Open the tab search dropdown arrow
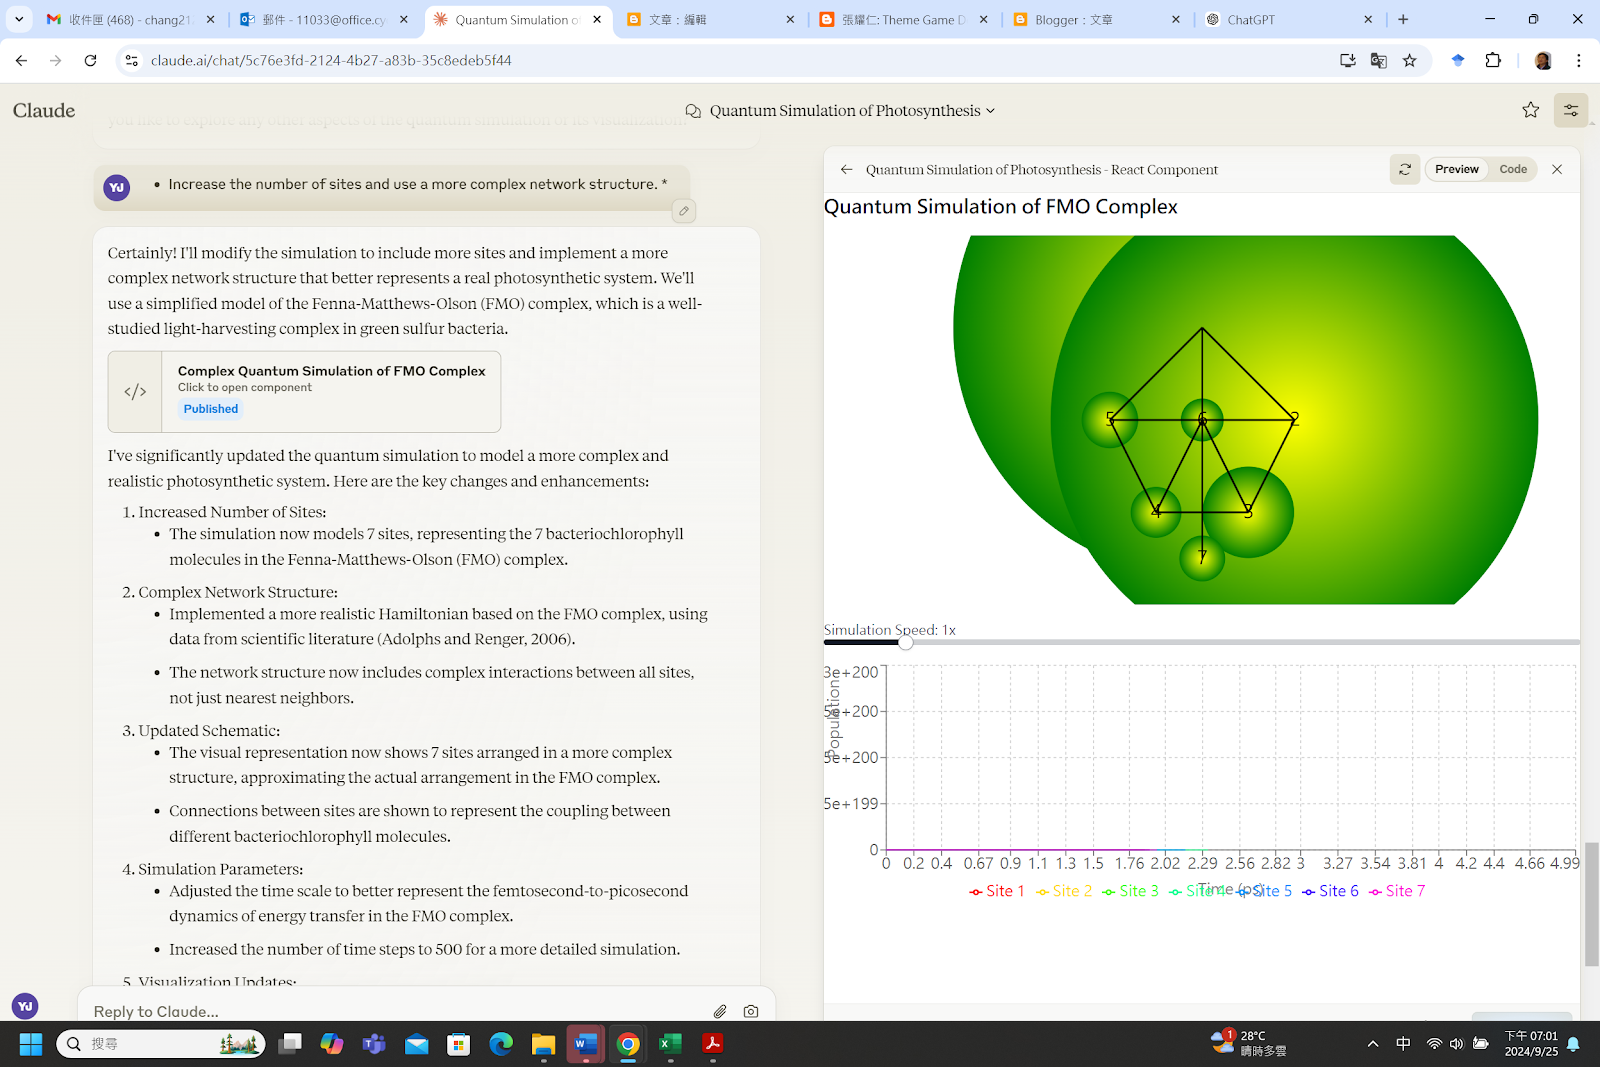The width and height of the screenshot is (1600, 1067). coord(19,19)
